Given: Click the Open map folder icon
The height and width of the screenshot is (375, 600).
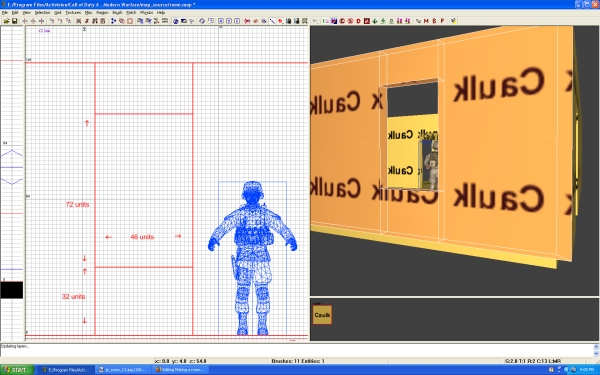Looking at the screenshot, I should [x=7, y=21].
